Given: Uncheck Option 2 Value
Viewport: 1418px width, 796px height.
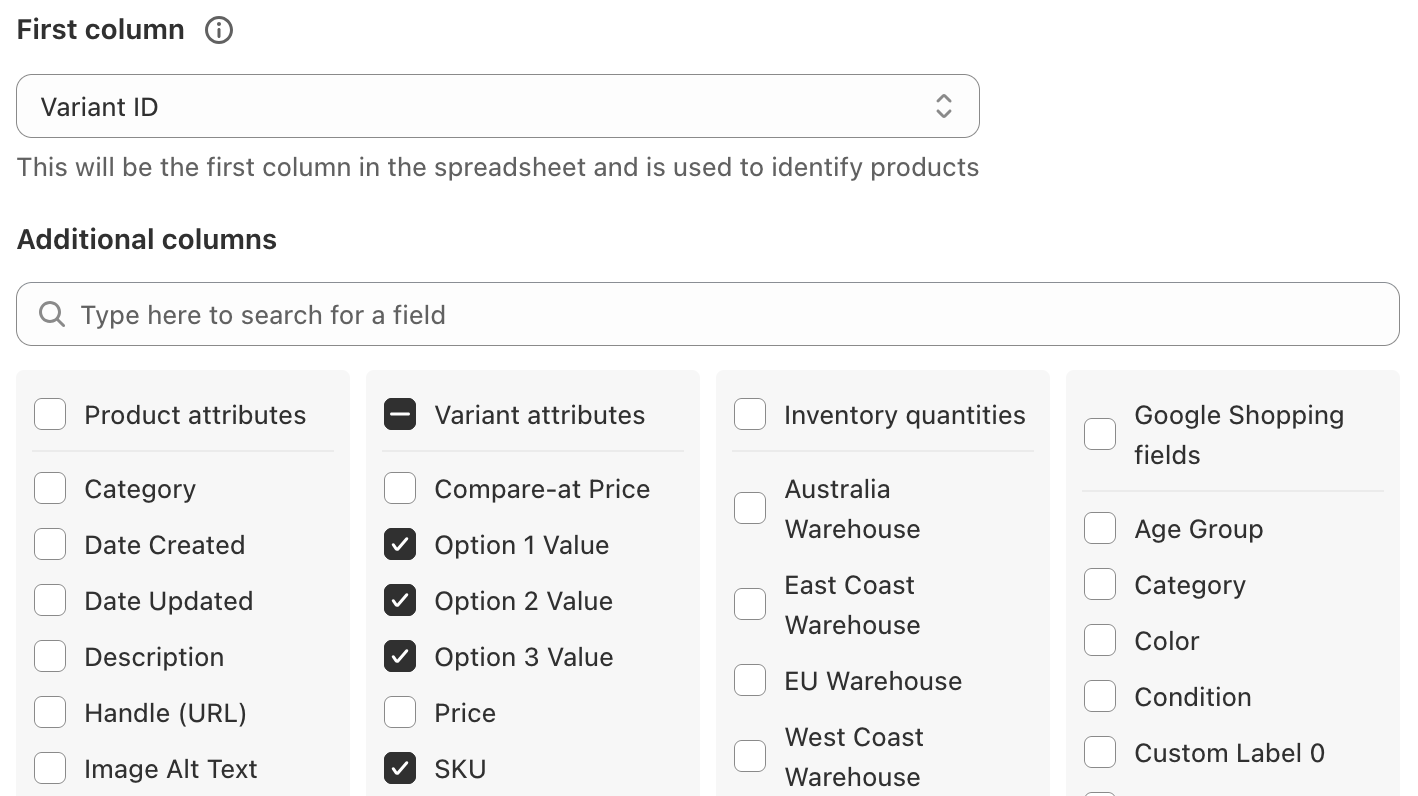Looking at the screenshot, I should (400, 600).
